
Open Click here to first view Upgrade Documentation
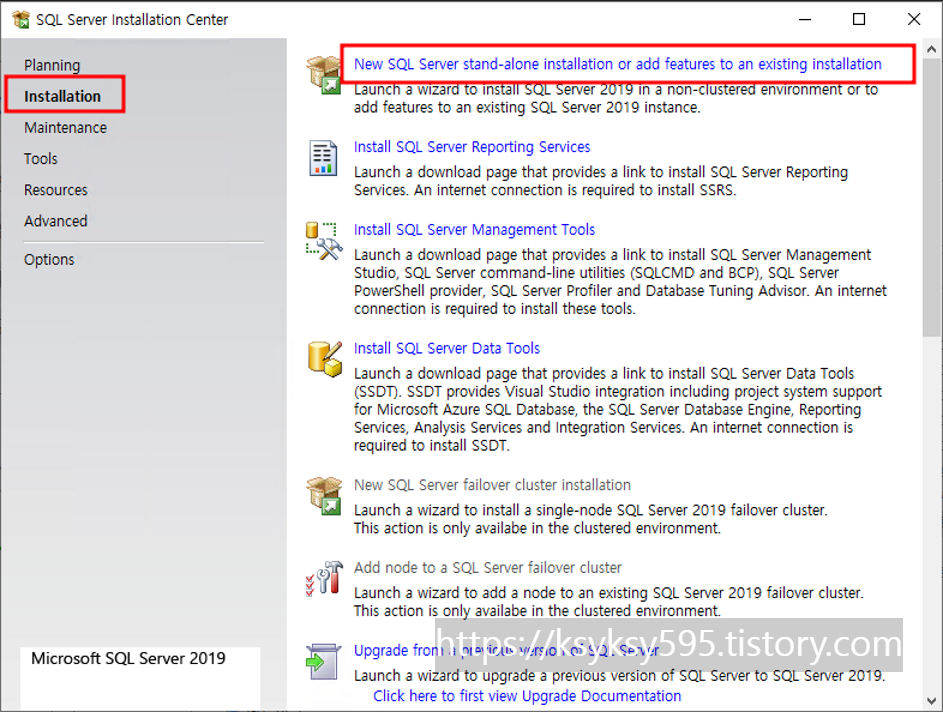click(x=527, y=696)
